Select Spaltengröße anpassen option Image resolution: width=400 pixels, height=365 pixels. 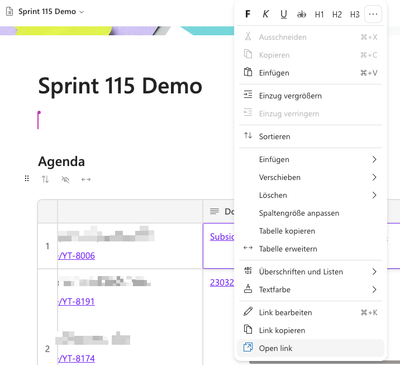pyautogui.click(x=311, y=213)
